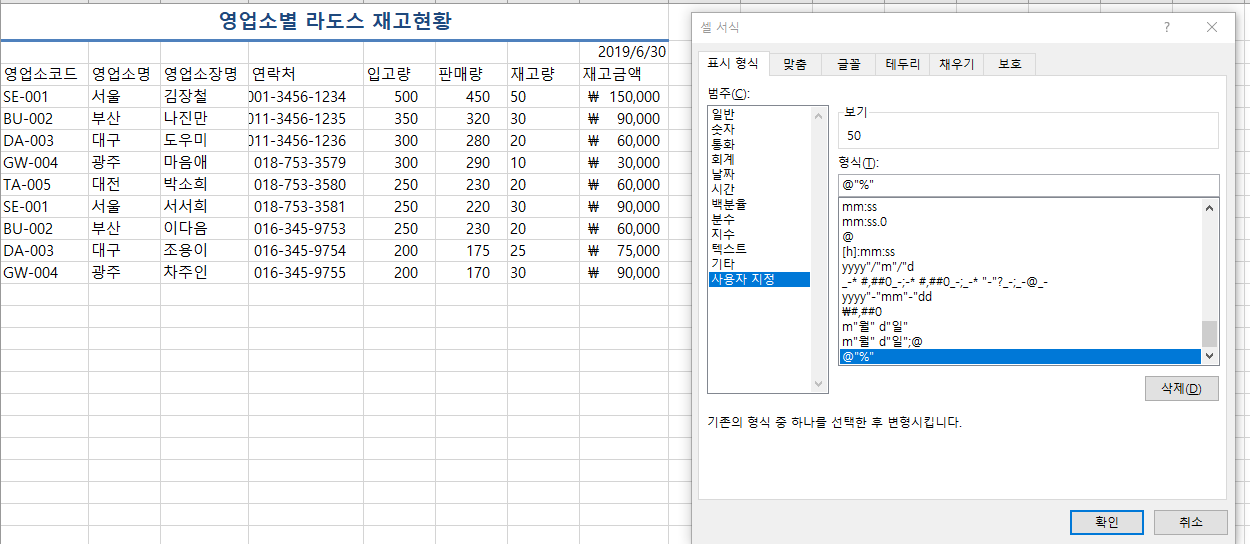The image size is (1250, 544).
Task: Click the 취소 button
Action: 1190,522
